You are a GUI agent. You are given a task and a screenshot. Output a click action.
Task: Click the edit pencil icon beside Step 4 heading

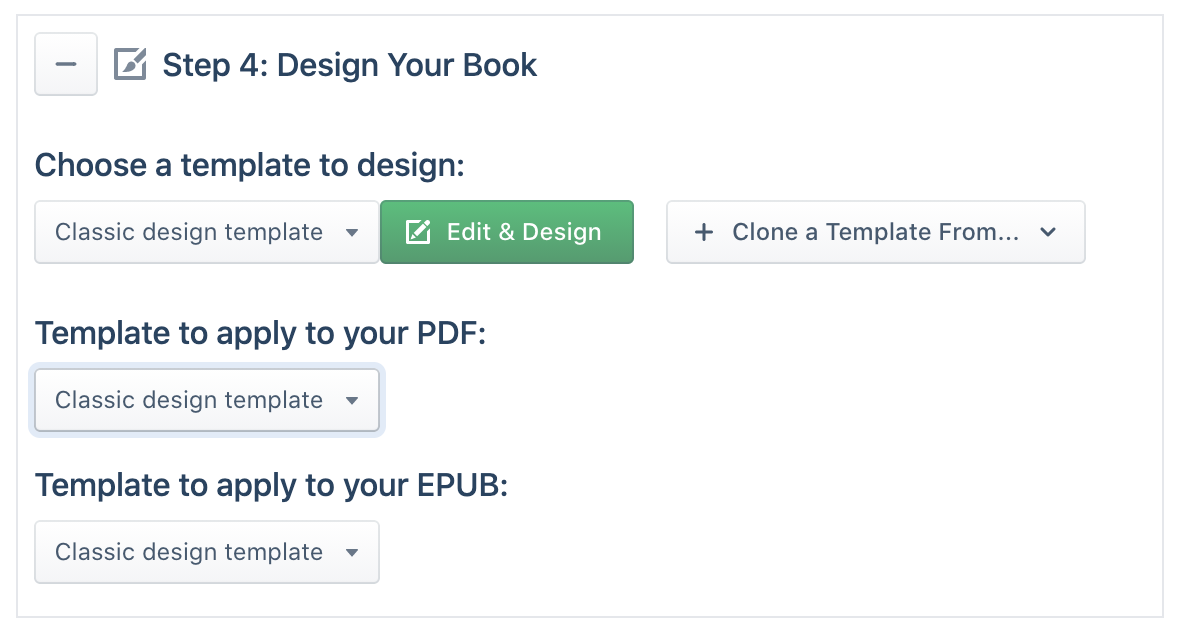point(130,64)
